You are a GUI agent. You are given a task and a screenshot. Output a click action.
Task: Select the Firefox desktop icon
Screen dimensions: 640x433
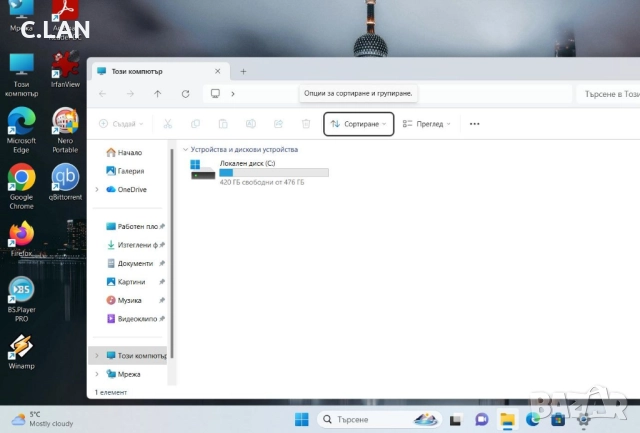21,236
